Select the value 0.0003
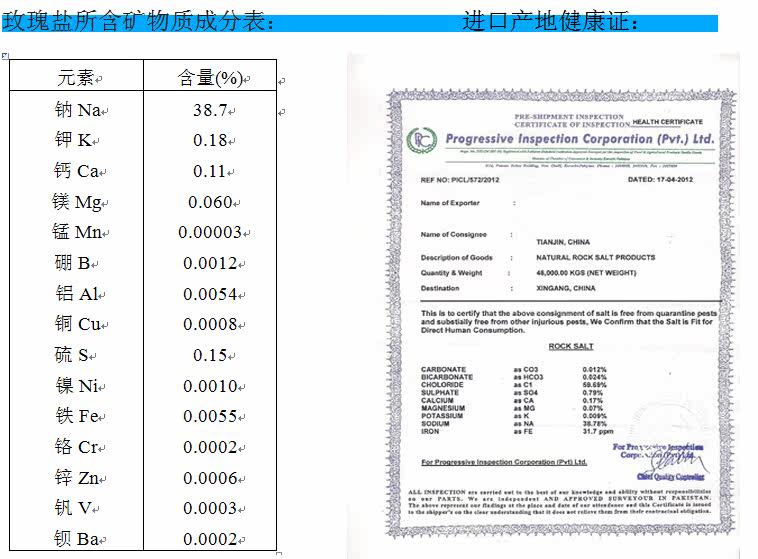Screen dimensions: 758x559 (x=210, y=508)
